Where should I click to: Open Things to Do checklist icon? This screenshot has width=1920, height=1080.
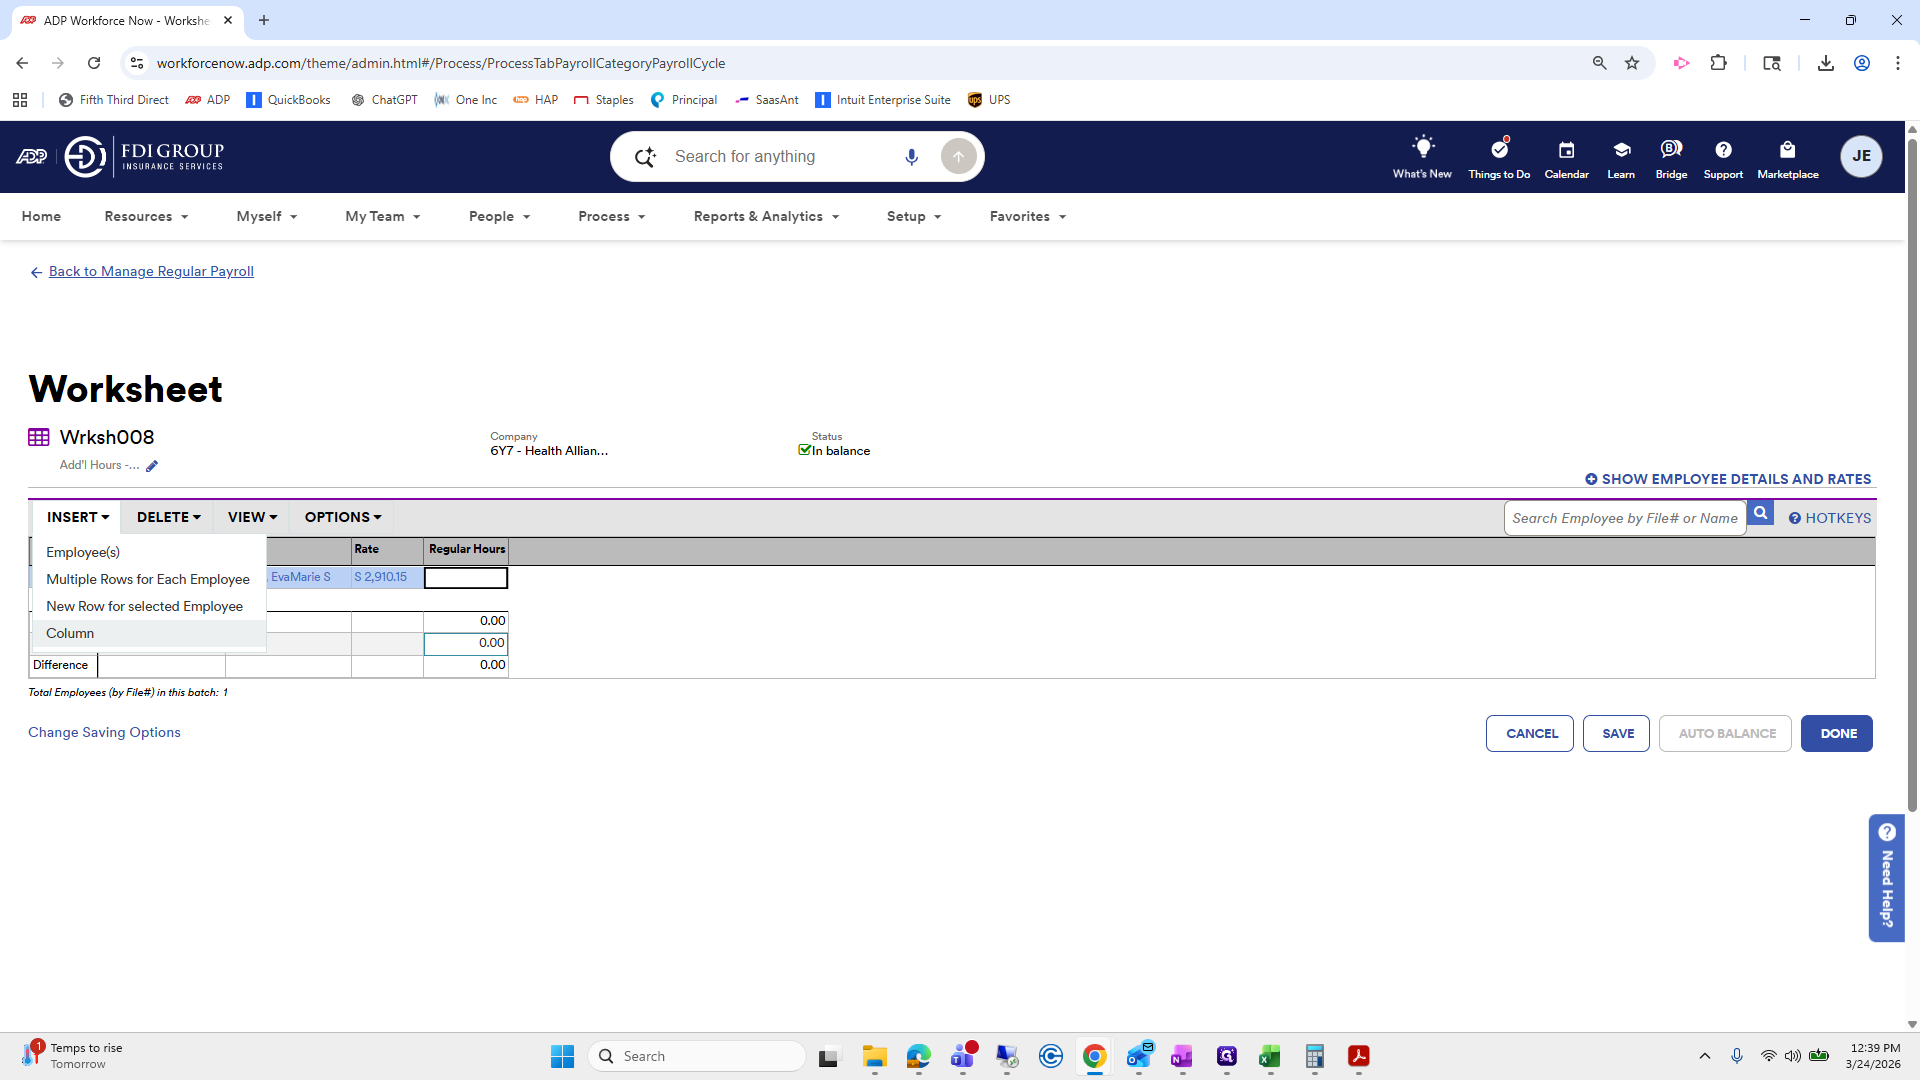(1499, 150)
